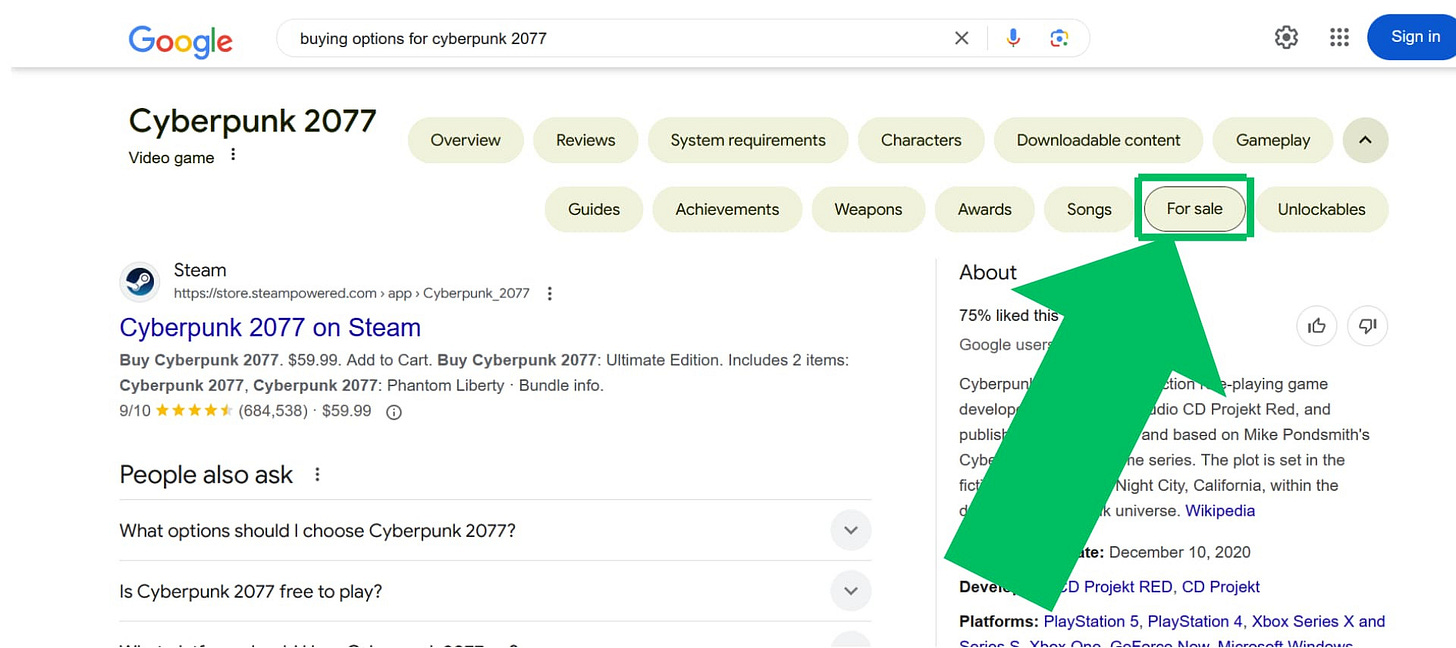Open the settings gear
Image resolution: width=1456 pixels, height=648 pixels.
[1286, 38]
